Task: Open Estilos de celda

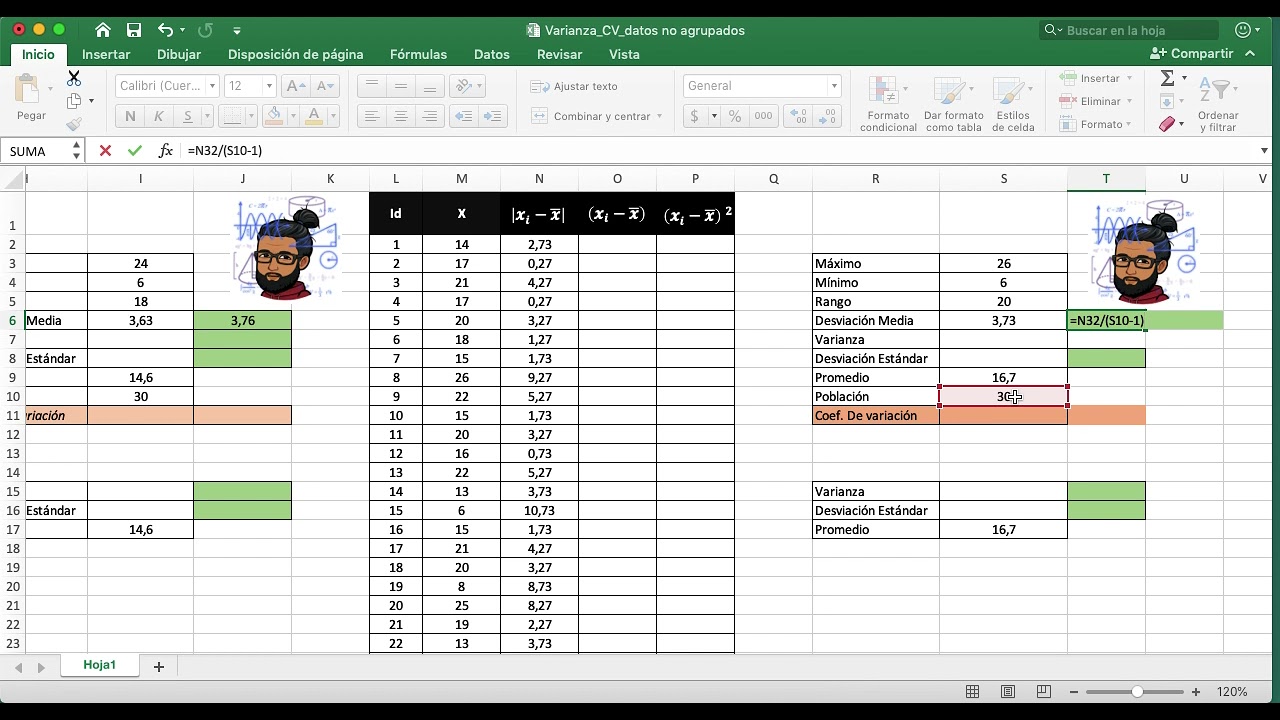Action: pos(1014,104)
